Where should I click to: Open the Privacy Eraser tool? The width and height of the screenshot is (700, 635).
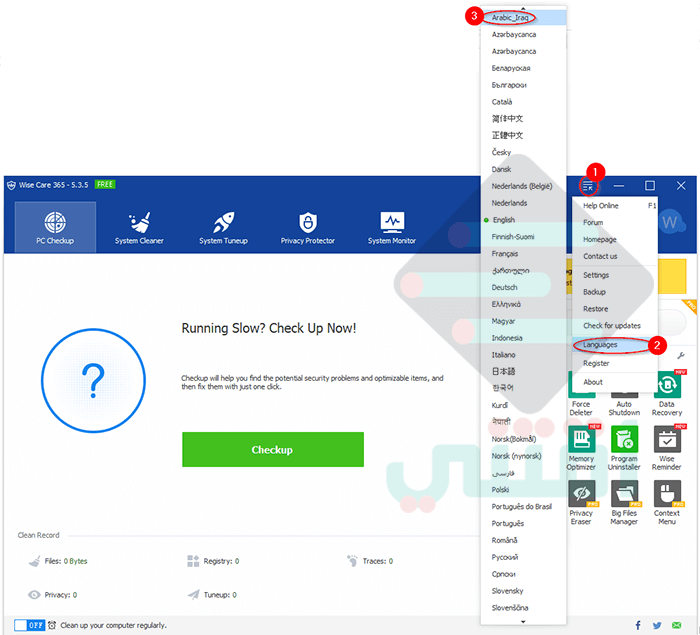click(x=581, y=502)
